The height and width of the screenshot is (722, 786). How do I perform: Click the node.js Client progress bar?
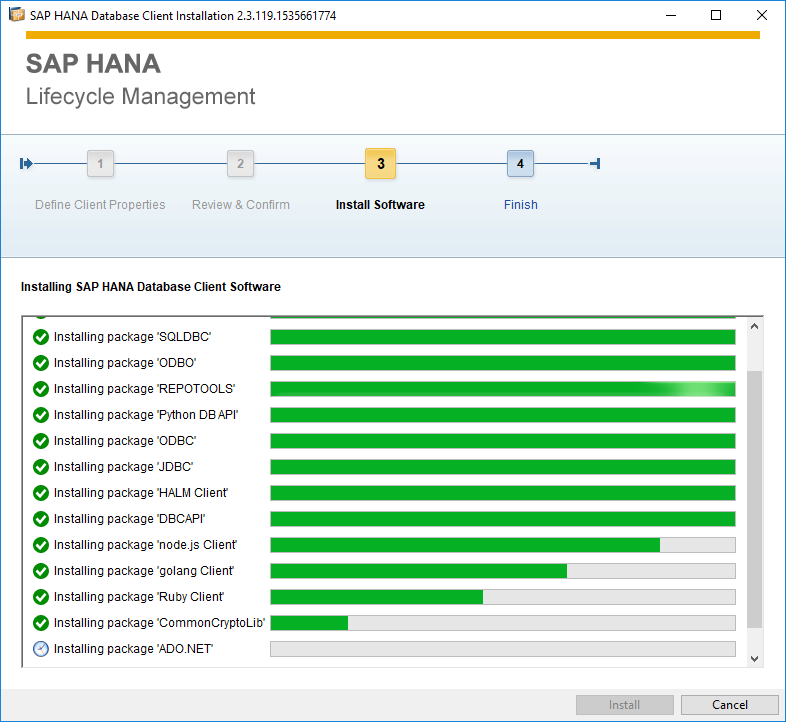(x=503, y=545)
